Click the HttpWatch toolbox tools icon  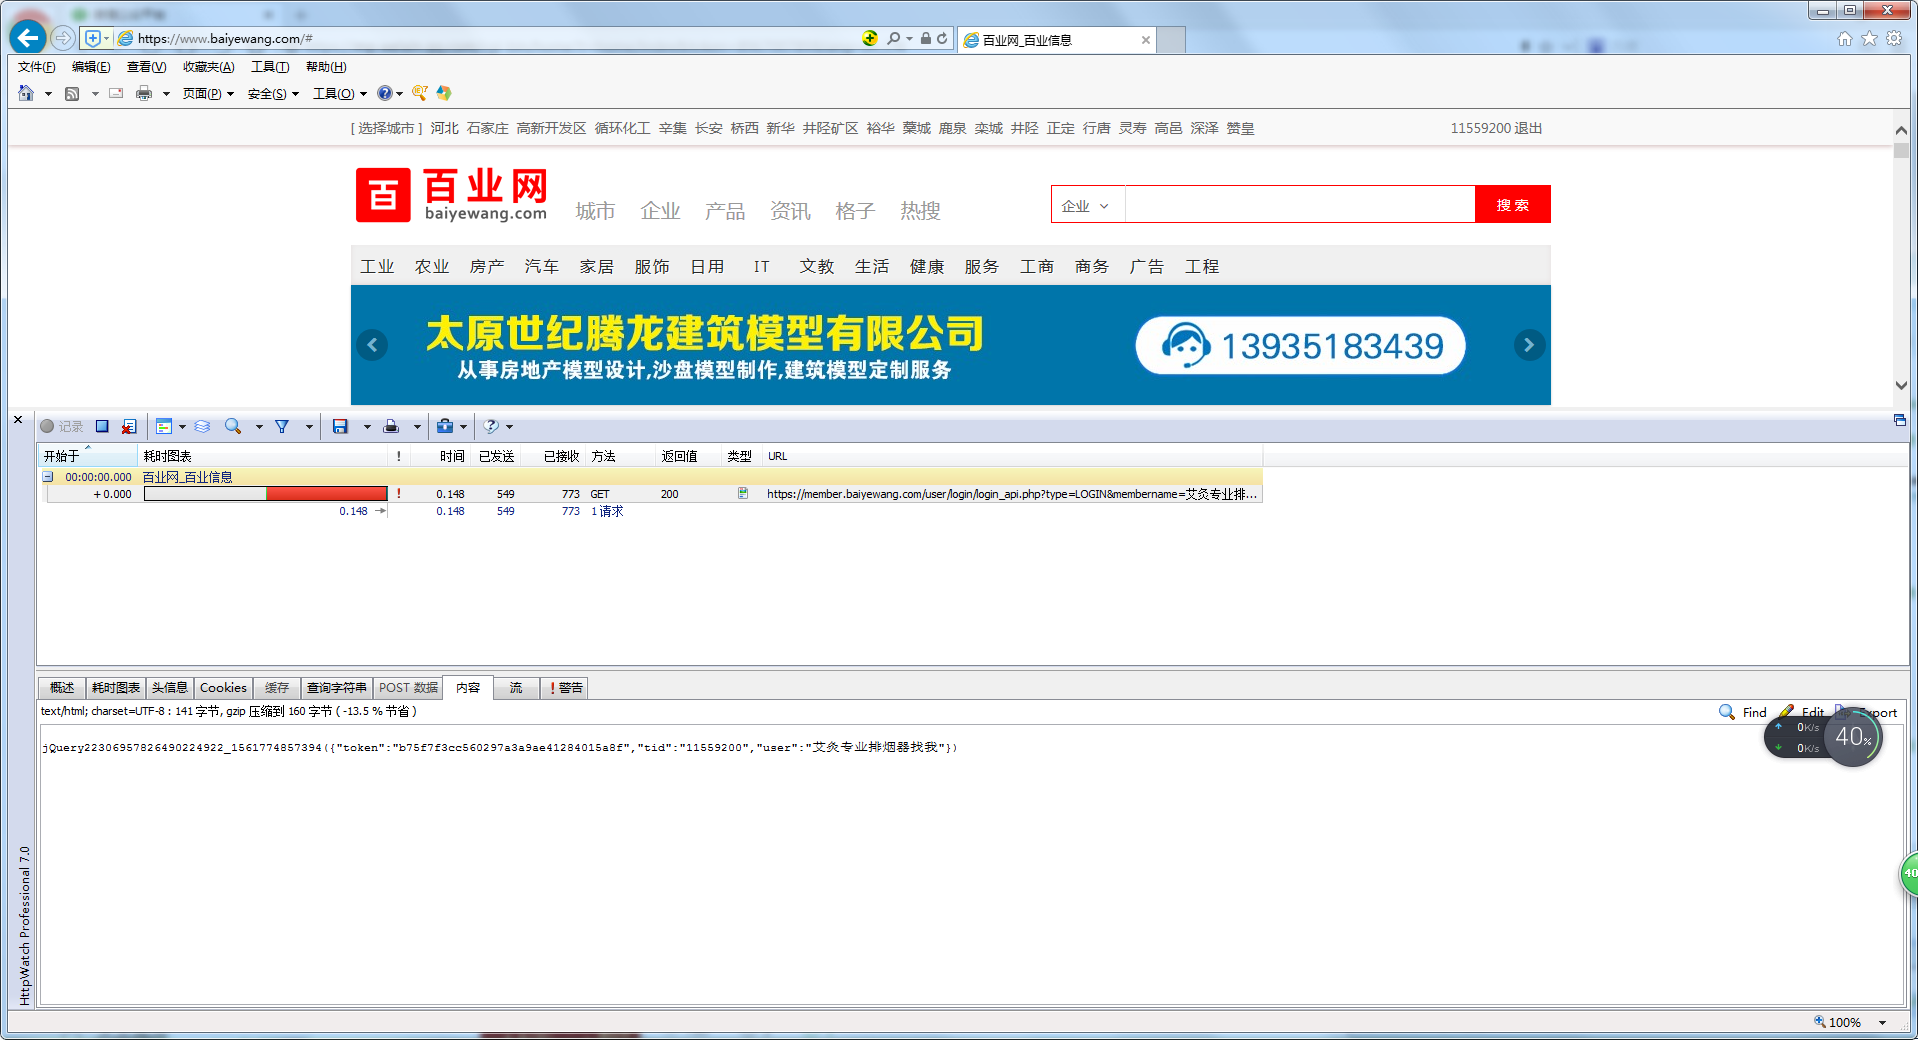click(x=445, y=427)
